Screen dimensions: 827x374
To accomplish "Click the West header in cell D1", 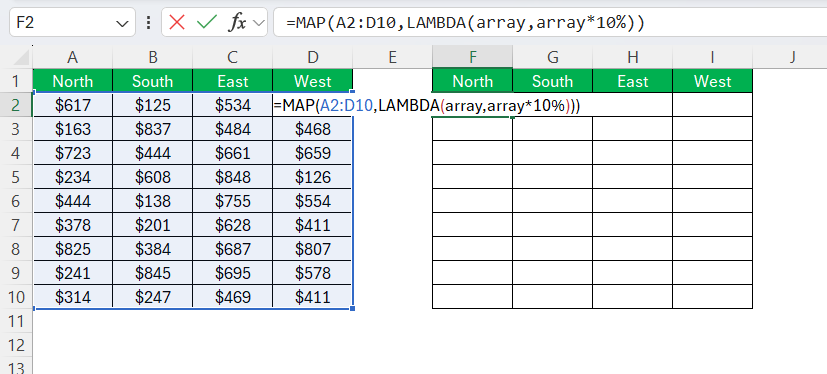I will pos(313,81).
